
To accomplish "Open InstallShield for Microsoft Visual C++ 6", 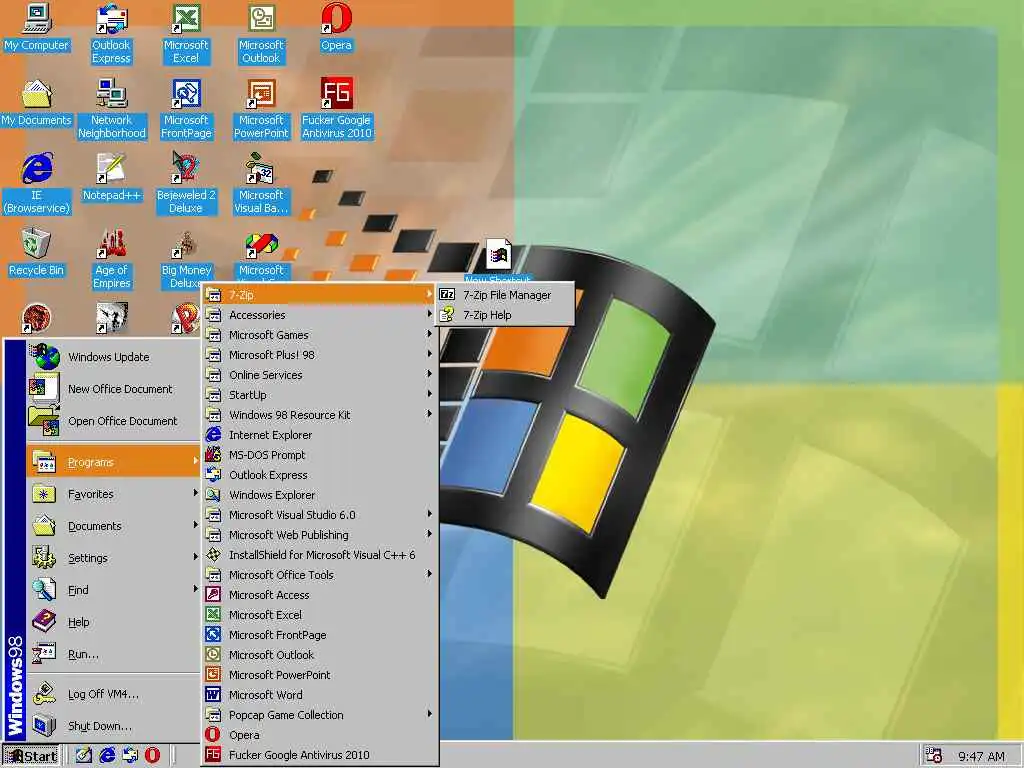I will click(x=319, y=554).
